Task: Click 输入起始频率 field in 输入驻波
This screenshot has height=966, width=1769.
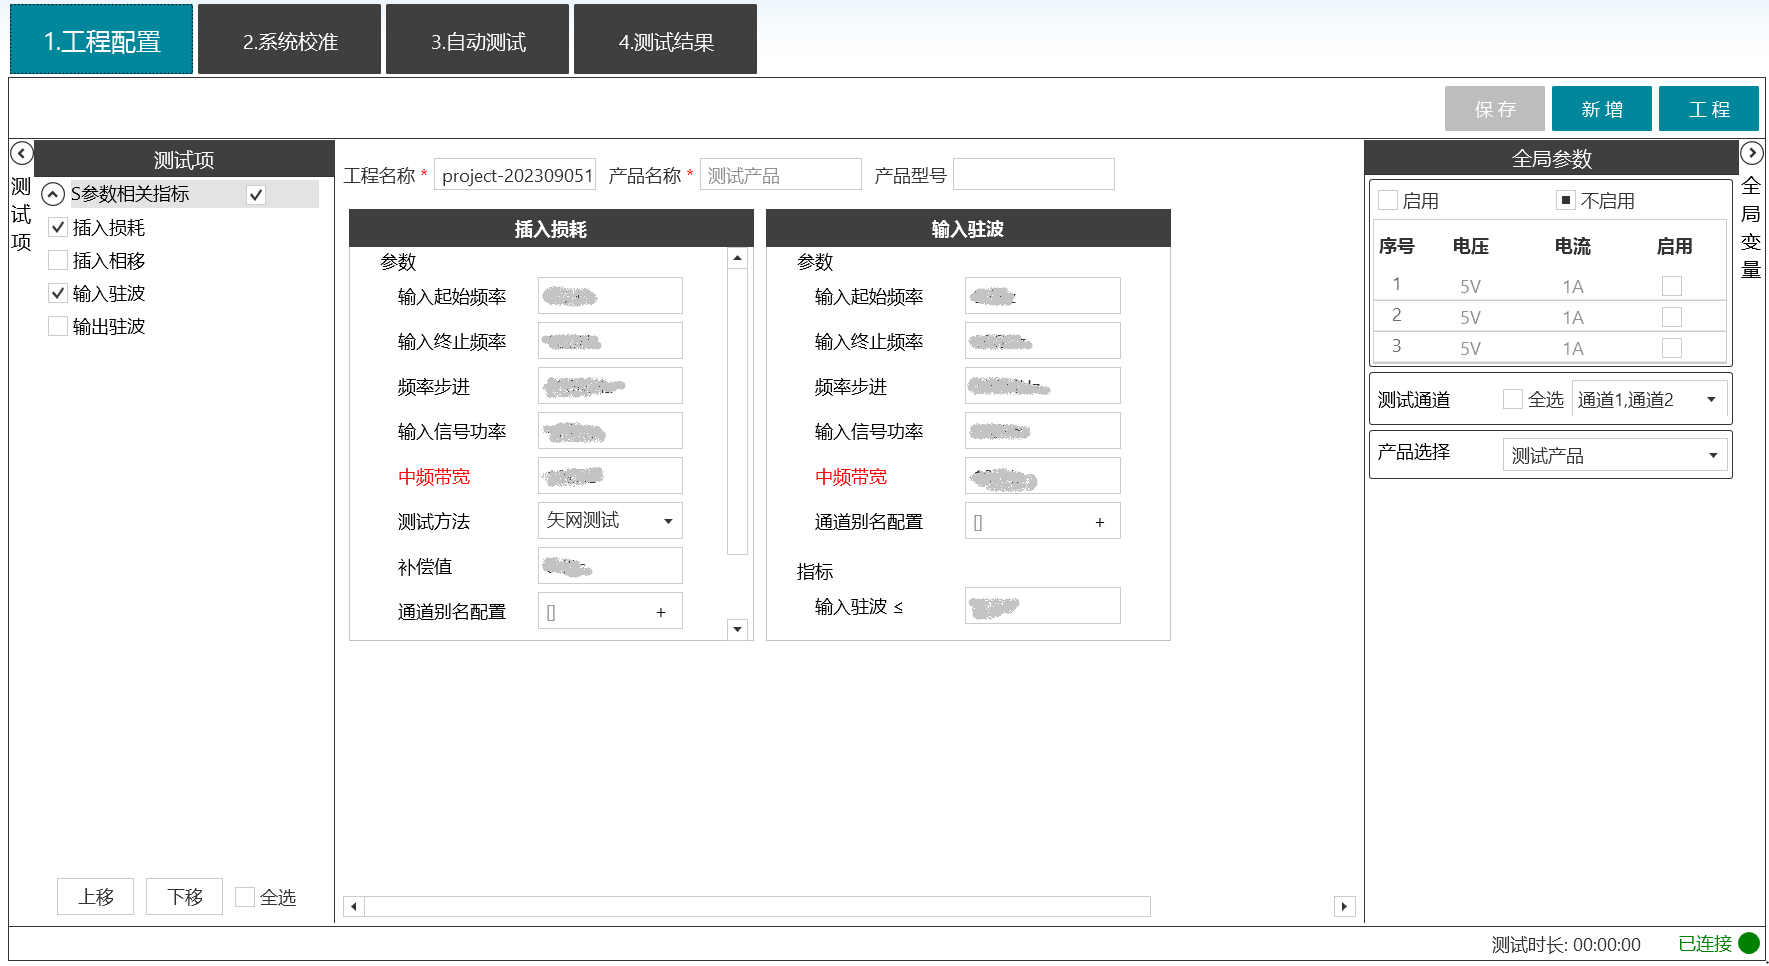Action: 1042,296
